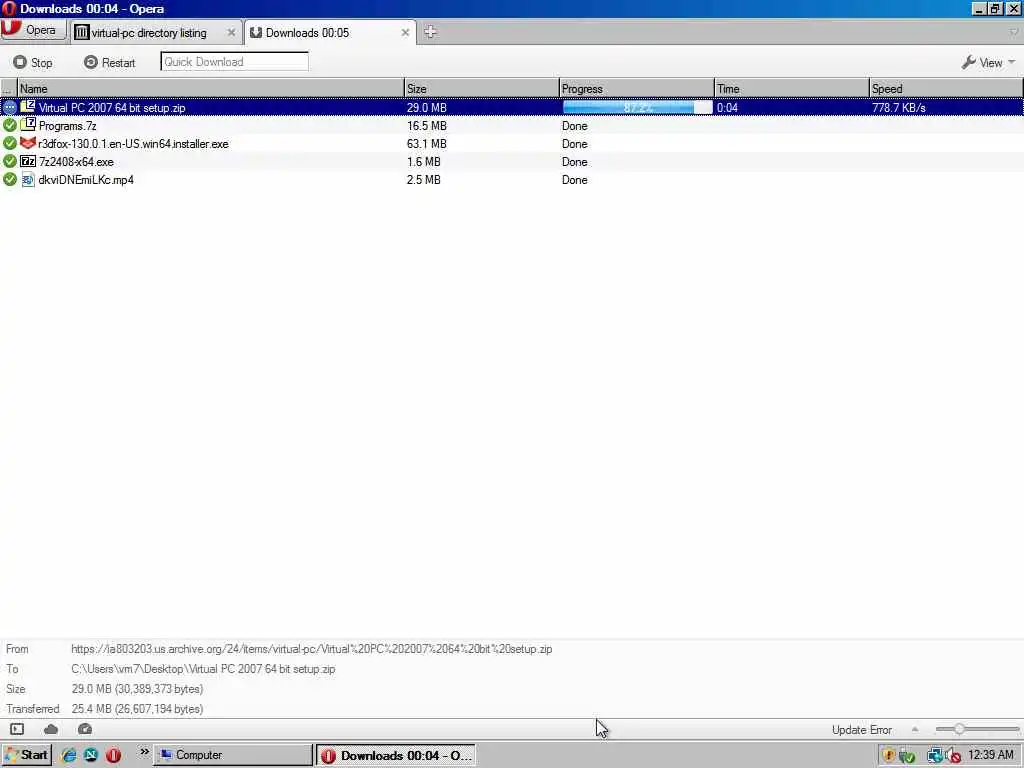Toggle Opera Turbo speedometer icon

(85, 729)
